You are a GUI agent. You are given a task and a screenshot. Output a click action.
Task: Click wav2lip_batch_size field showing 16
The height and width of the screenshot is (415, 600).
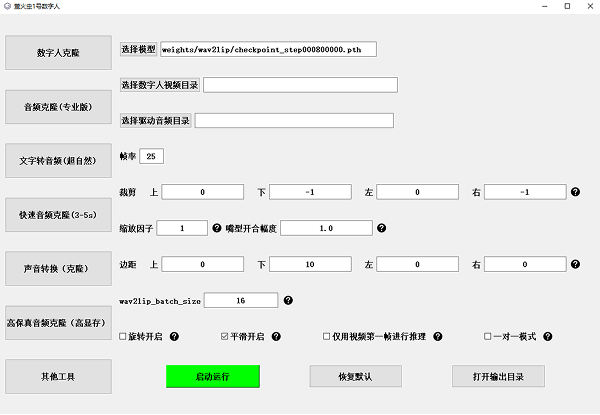point(241,300)
